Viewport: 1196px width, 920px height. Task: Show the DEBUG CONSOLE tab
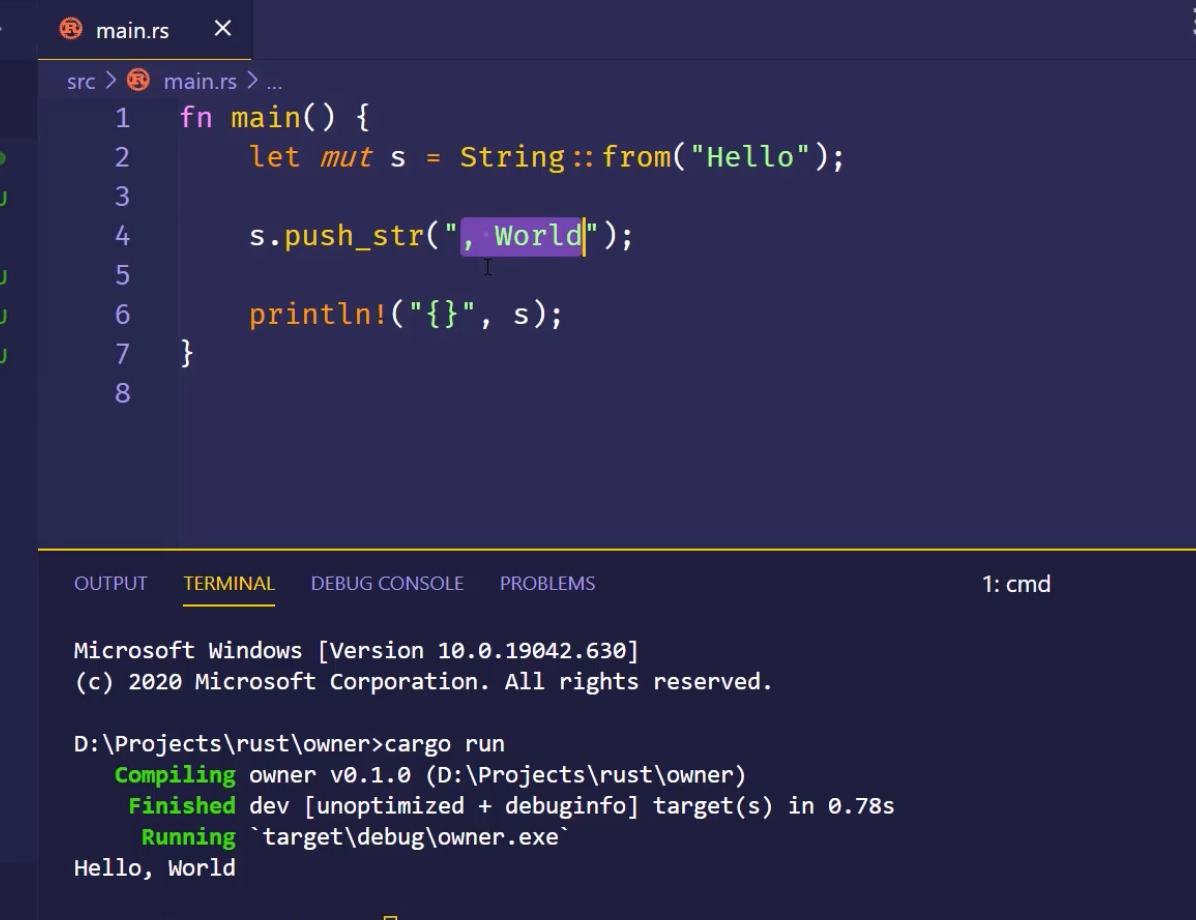pyautogui.click(x=387, y=583)
